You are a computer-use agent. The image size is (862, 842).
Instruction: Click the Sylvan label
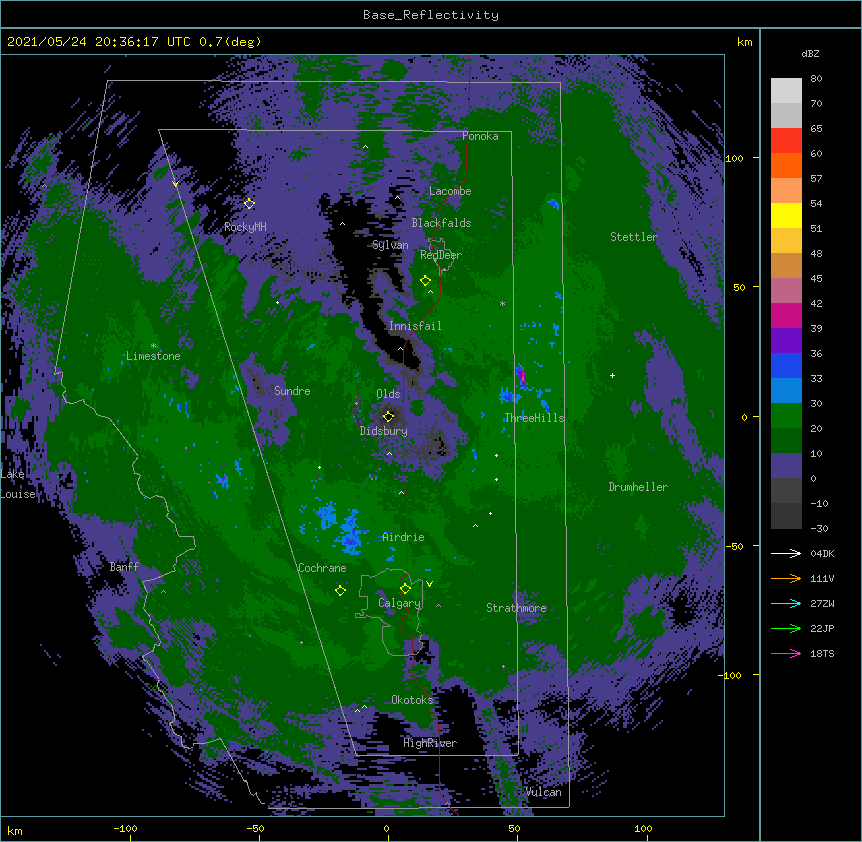point(390,245)
